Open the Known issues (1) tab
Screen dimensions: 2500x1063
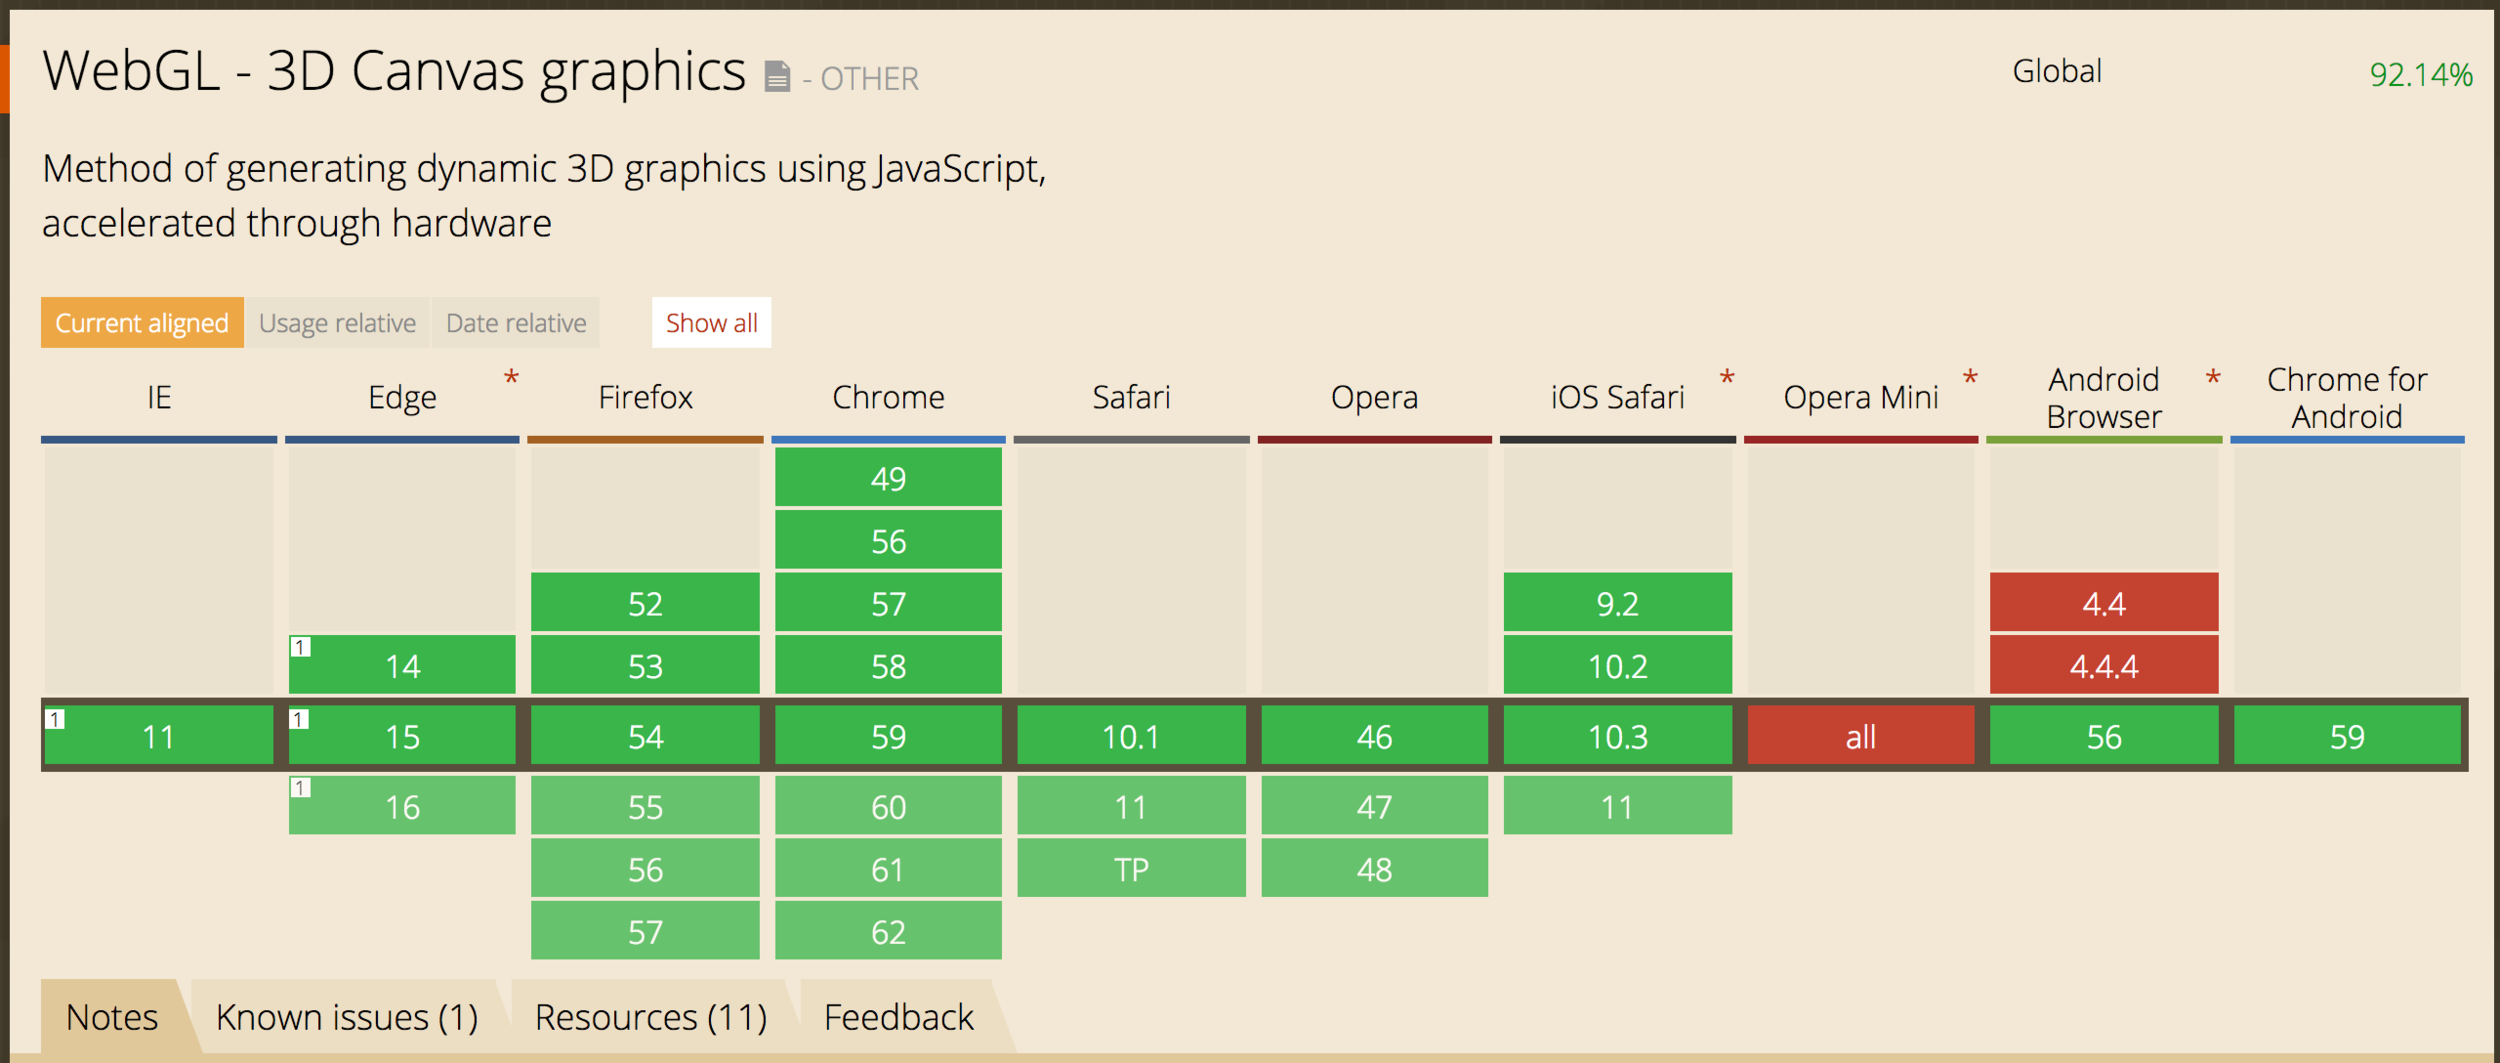tap(347, 1016)
